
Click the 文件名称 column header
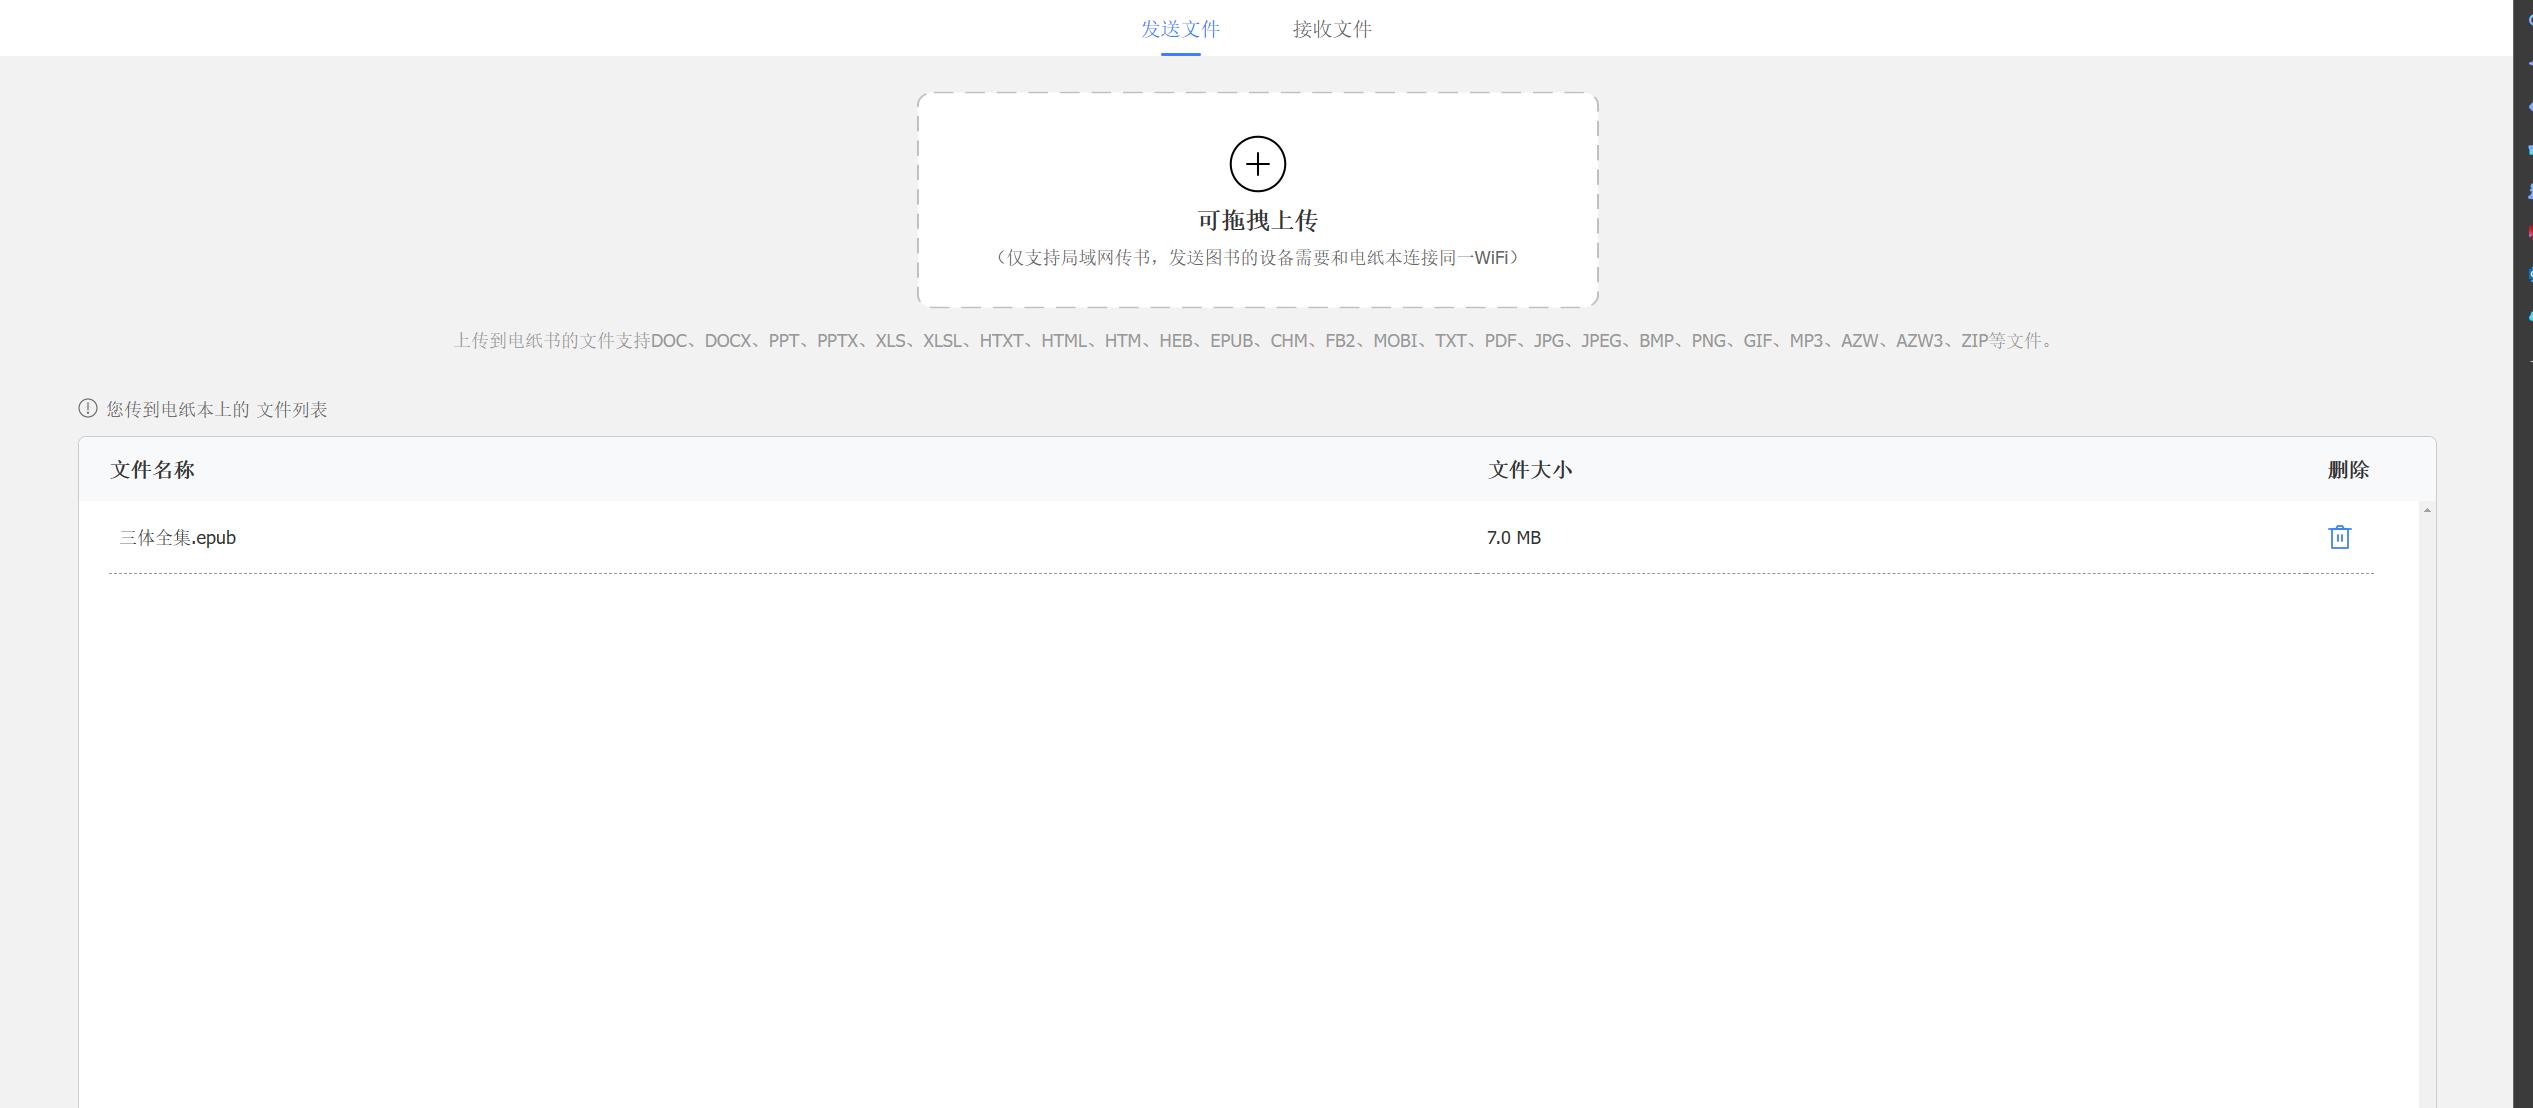coord(150,469)
